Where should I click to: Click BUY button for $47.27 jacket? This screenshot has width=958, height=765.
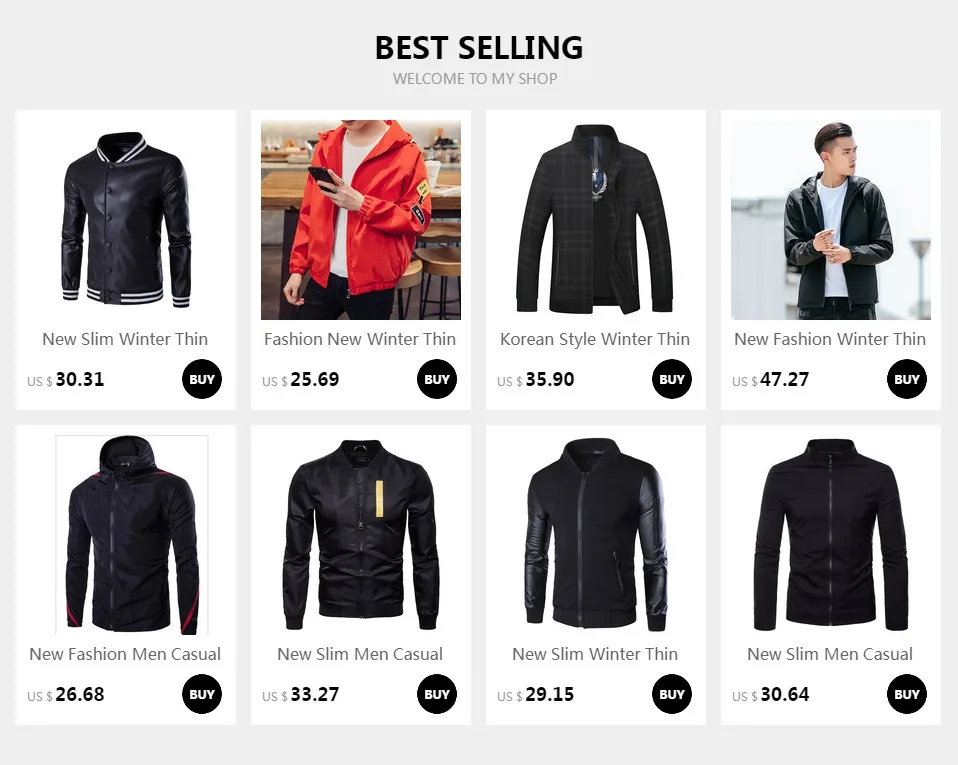907,379
